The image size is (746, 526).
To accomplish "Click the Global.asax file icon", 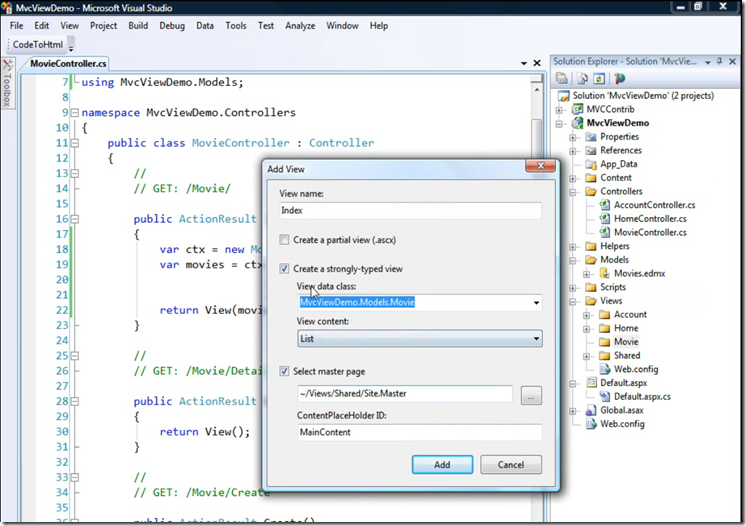I will 591,410.
